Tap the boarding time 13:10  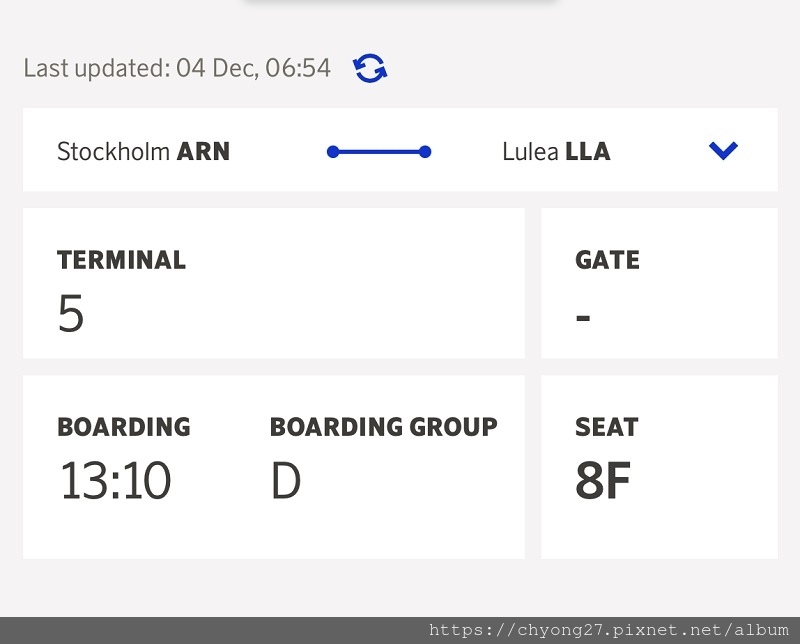click(115, 480)
